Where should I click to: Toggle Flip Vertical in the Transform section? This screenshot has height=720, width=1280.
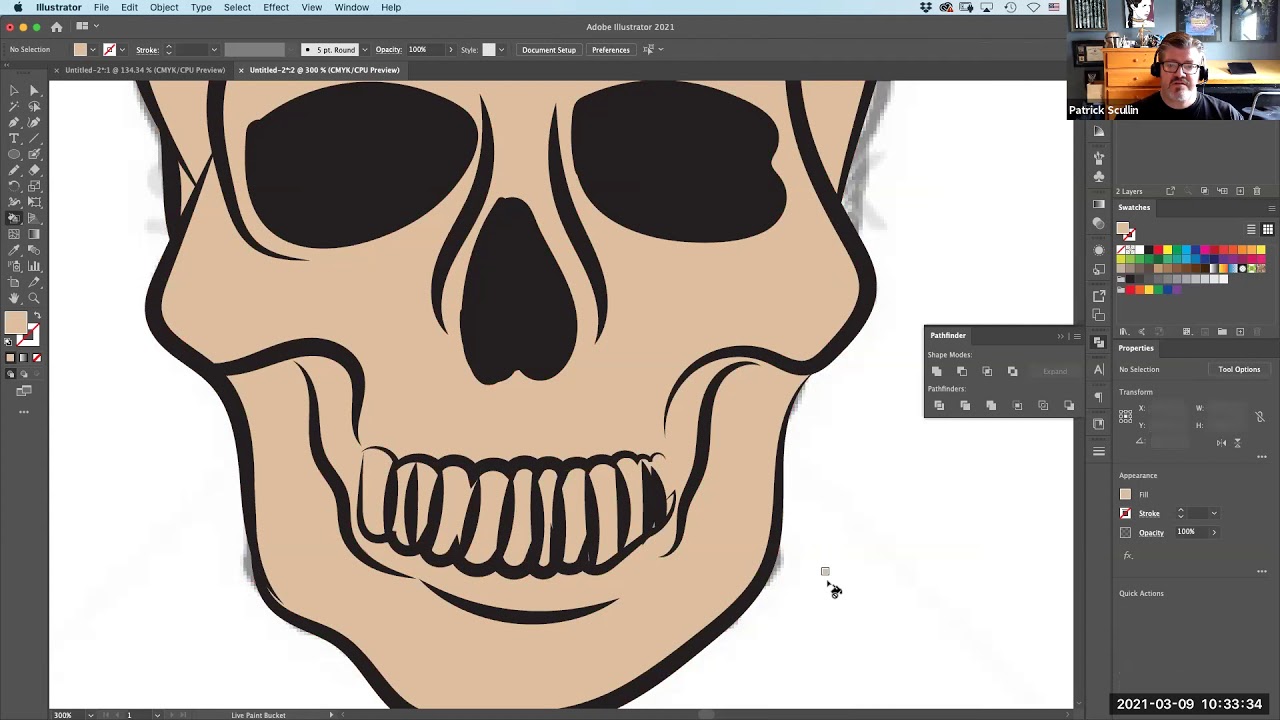pos(1237,442)
